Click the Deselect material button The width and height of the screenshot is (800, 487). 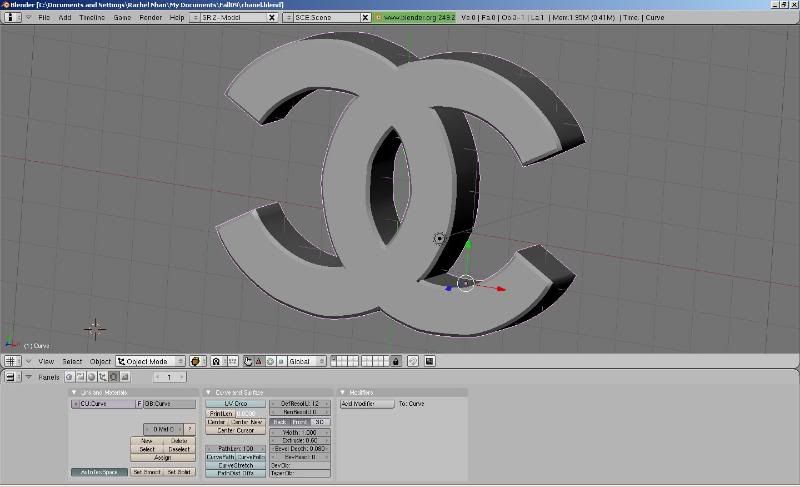pyautogui.click(x=179, y=449)
